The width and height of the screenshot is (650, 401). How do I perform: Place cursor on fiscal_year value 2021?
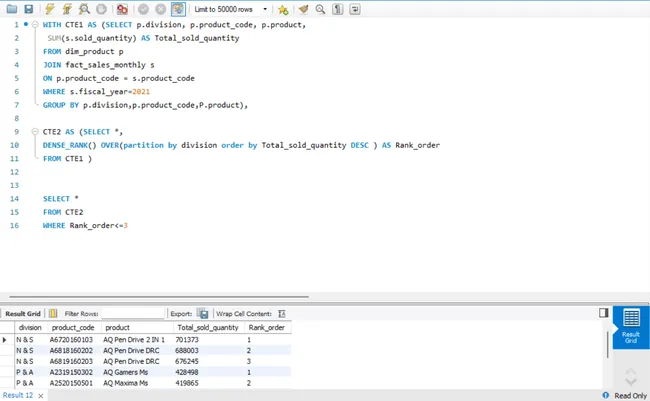tap(141, 92)
